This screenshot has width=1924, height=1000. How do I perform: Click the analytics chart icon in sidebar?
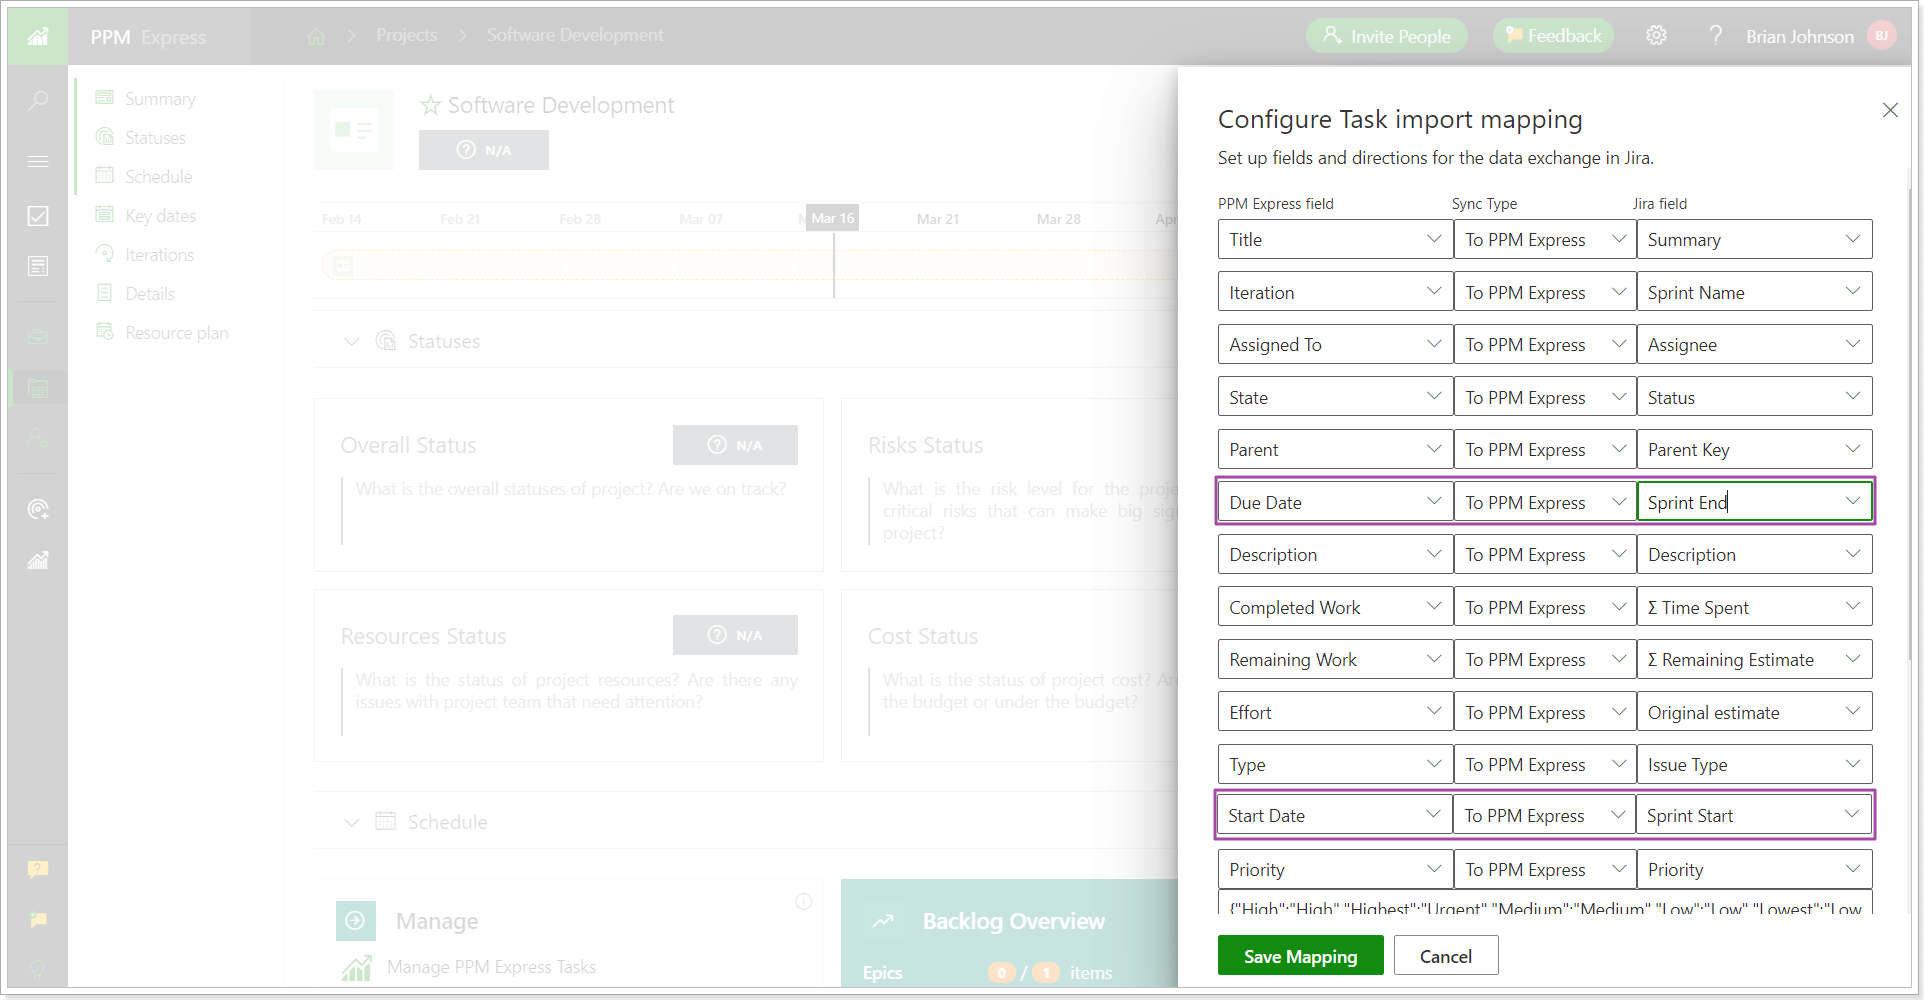tap(38, 560)
